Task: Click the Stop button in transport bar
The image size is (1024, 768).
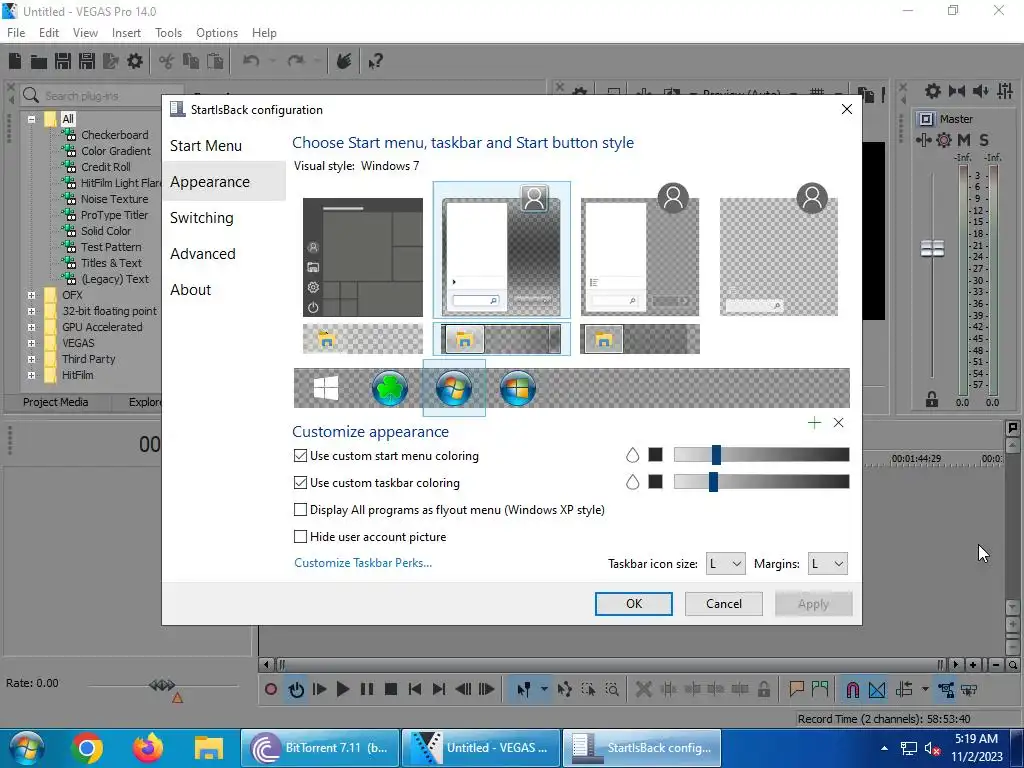Action: (x=391, y=689)
